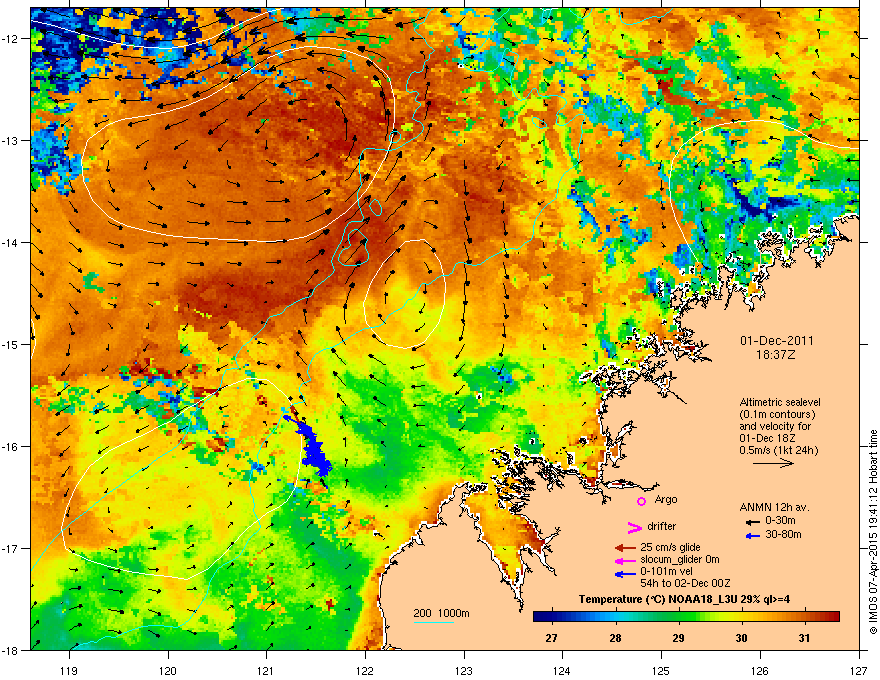Click the temperature color bar at 27

point(552,617)
